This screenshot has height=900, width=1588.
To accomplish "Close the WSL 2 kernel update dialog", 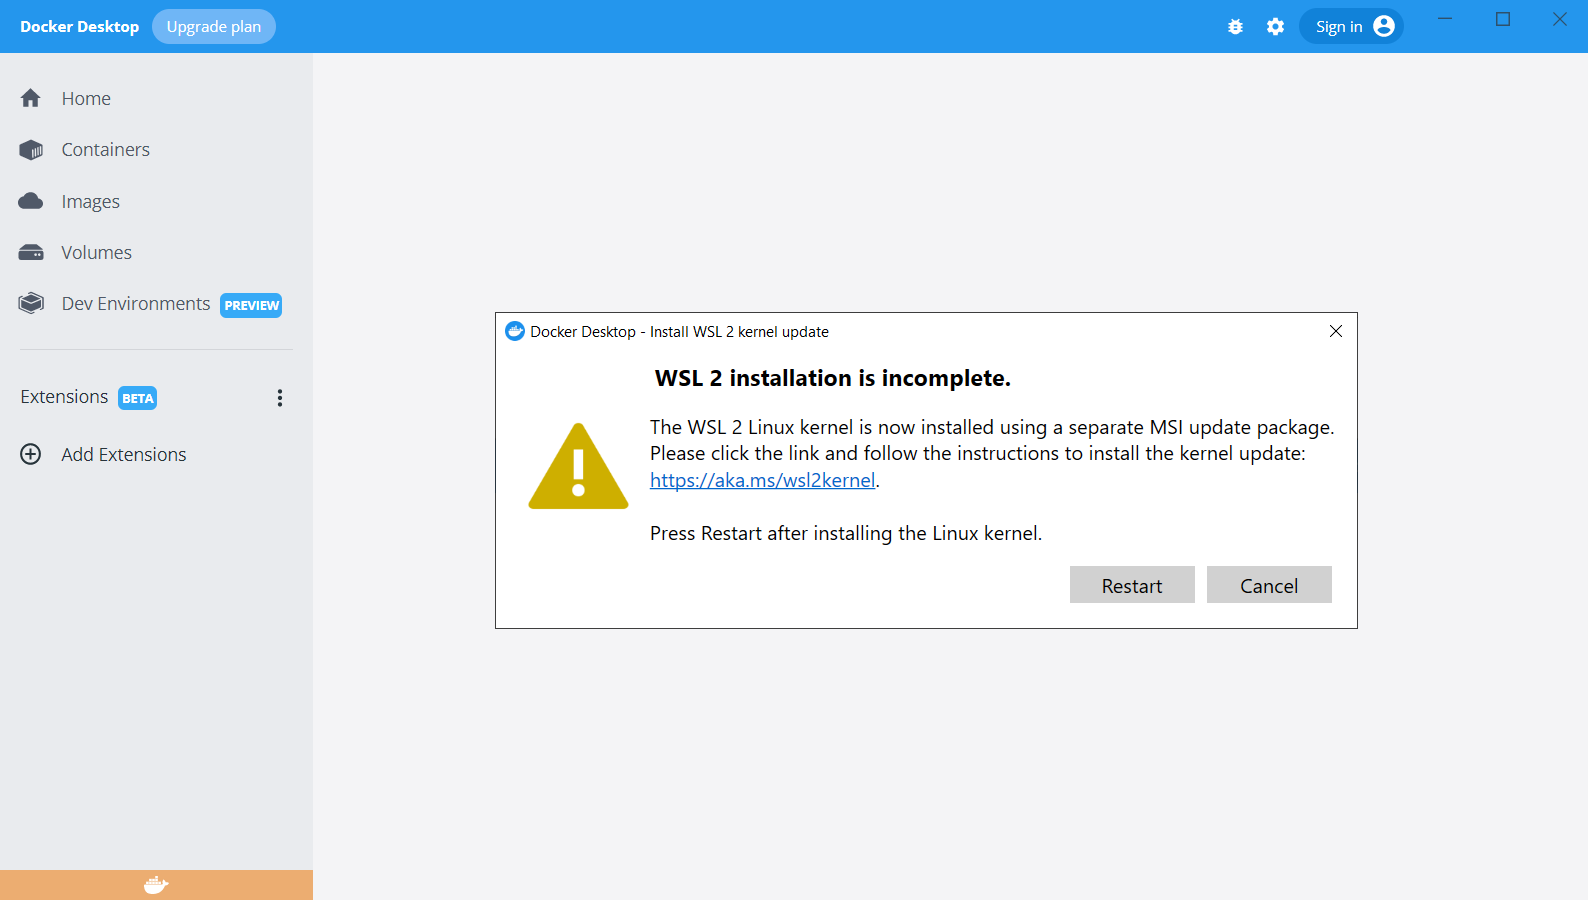I will [1335, 331].
